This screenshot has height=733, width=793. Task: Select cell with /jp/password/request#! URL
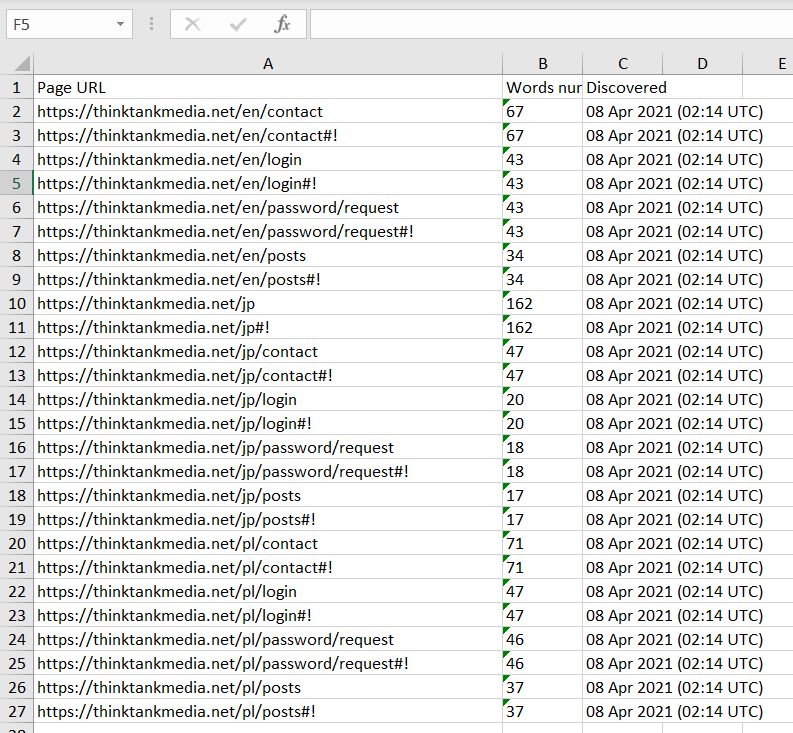(268, 471)
